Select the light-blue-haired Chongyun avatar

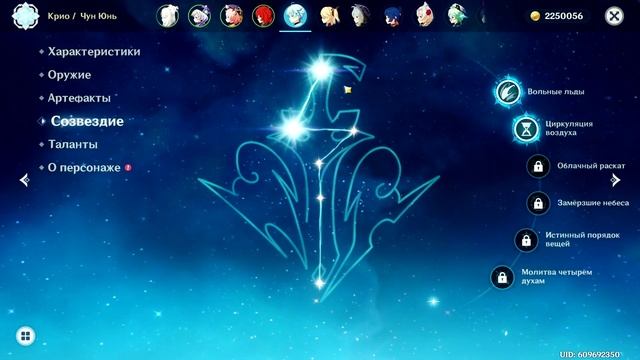[x=295, y=16]
